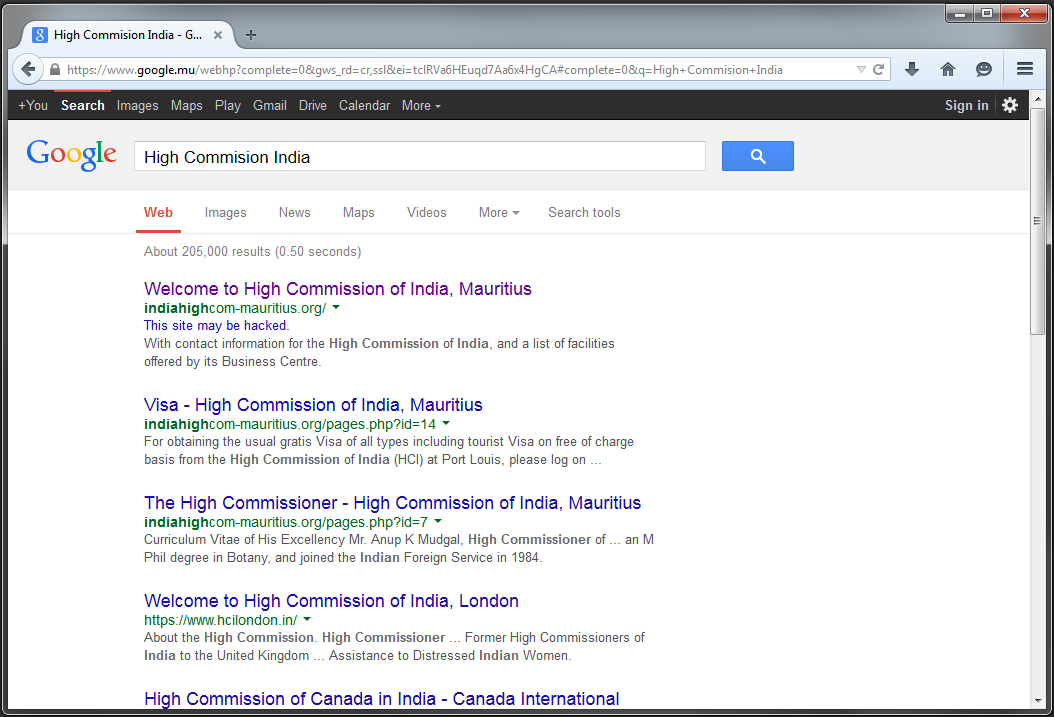The image size is (1054, 717).
Task: Open a new tab with plus icon
Action: point(251,35)
